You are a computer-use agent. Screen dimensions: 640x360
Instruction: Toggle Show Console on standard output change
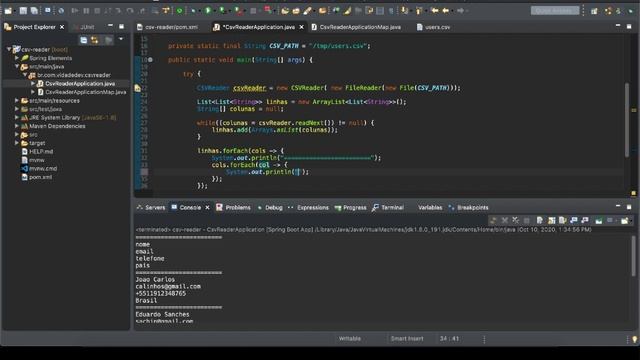573,220
